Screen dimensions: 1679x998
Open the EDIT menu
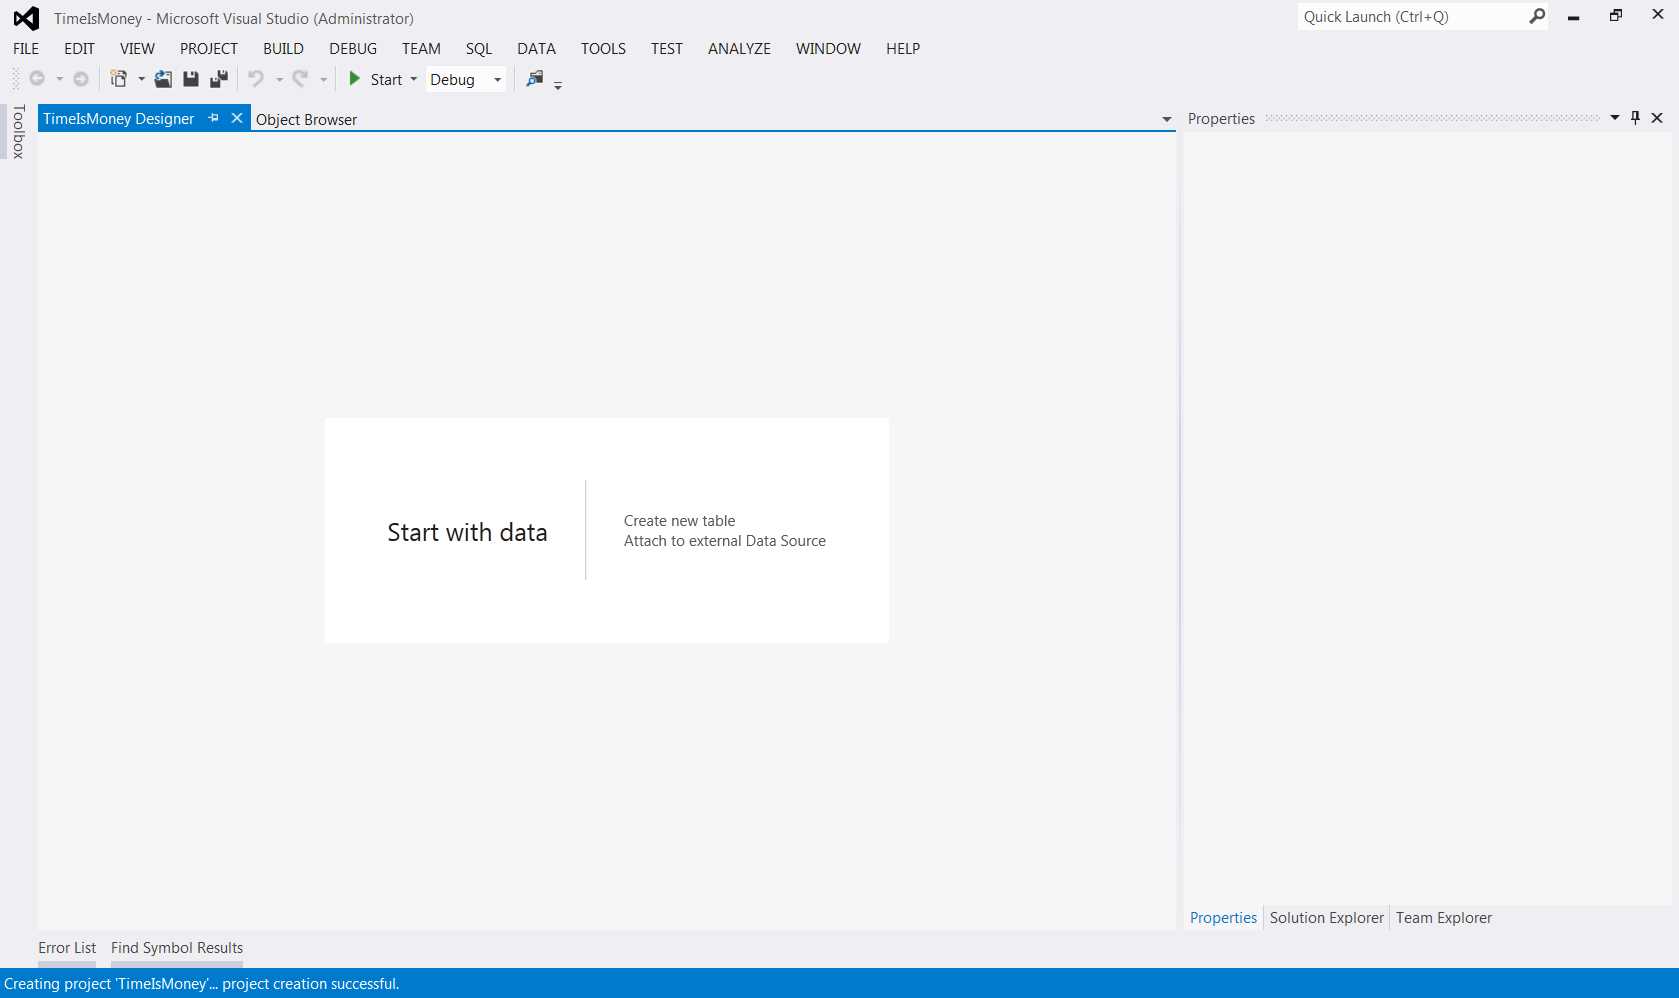(79, 48)
